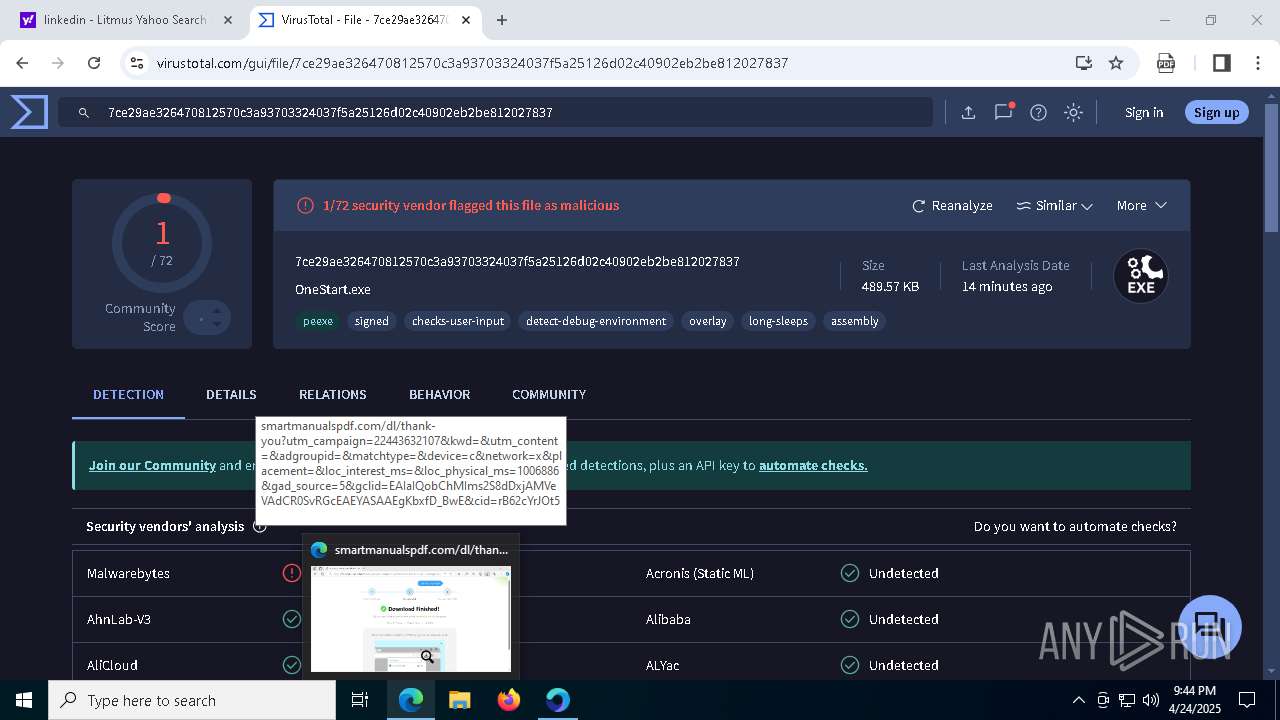Click info icon beside Security vendors' analysis
1280x720 pixels.
coord(260,527)
